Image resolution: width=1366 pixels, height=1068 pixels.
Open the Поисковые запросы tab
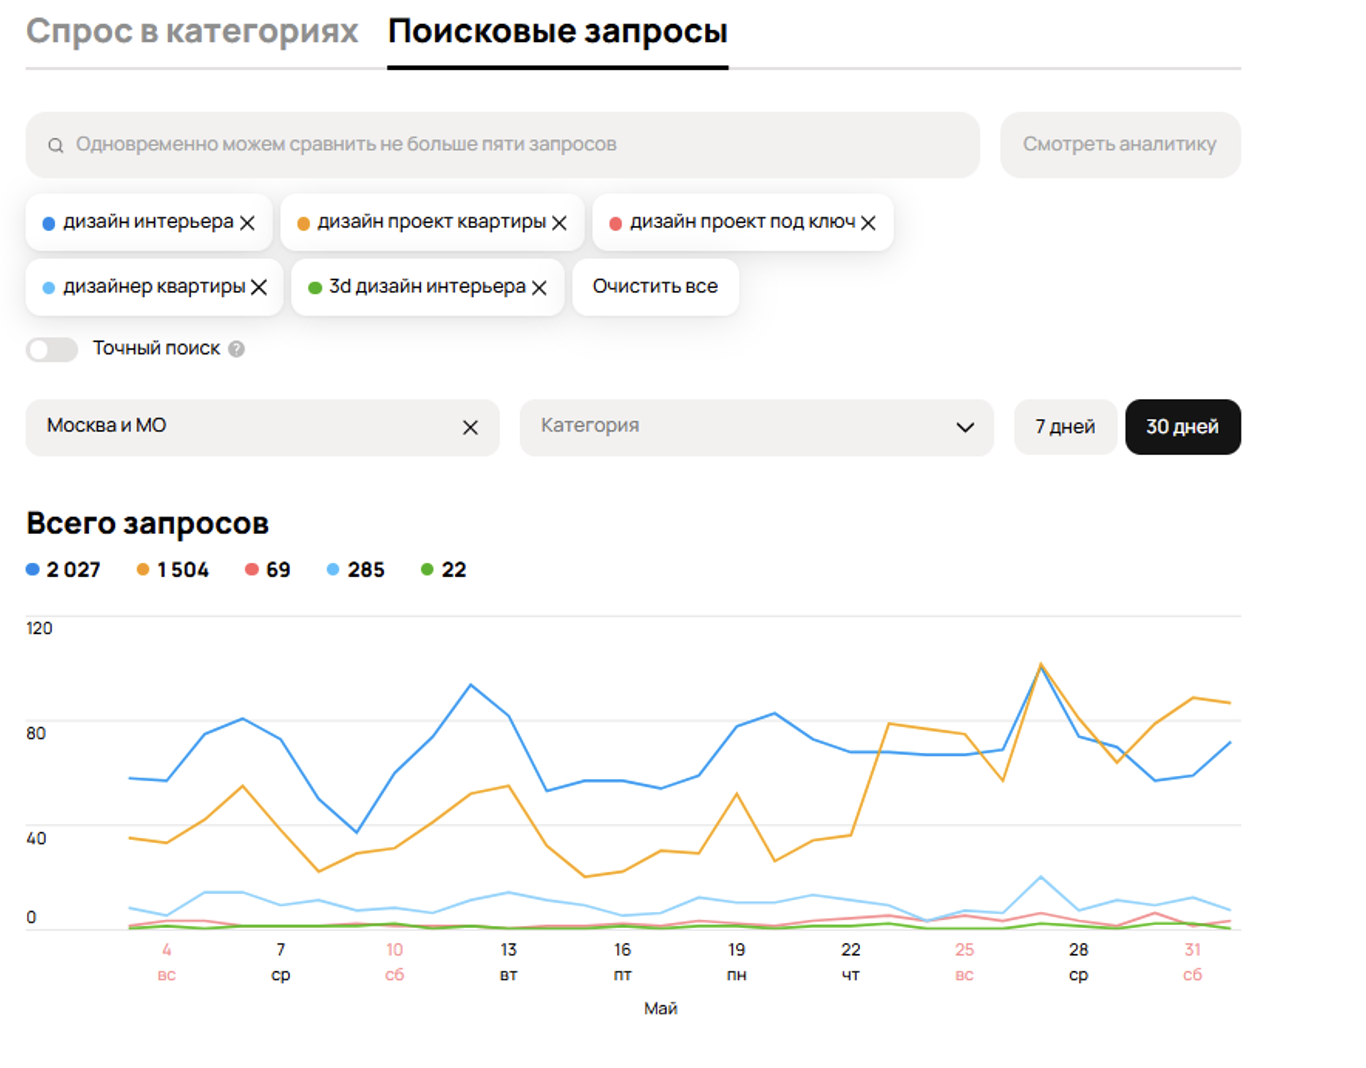(558, 32)
